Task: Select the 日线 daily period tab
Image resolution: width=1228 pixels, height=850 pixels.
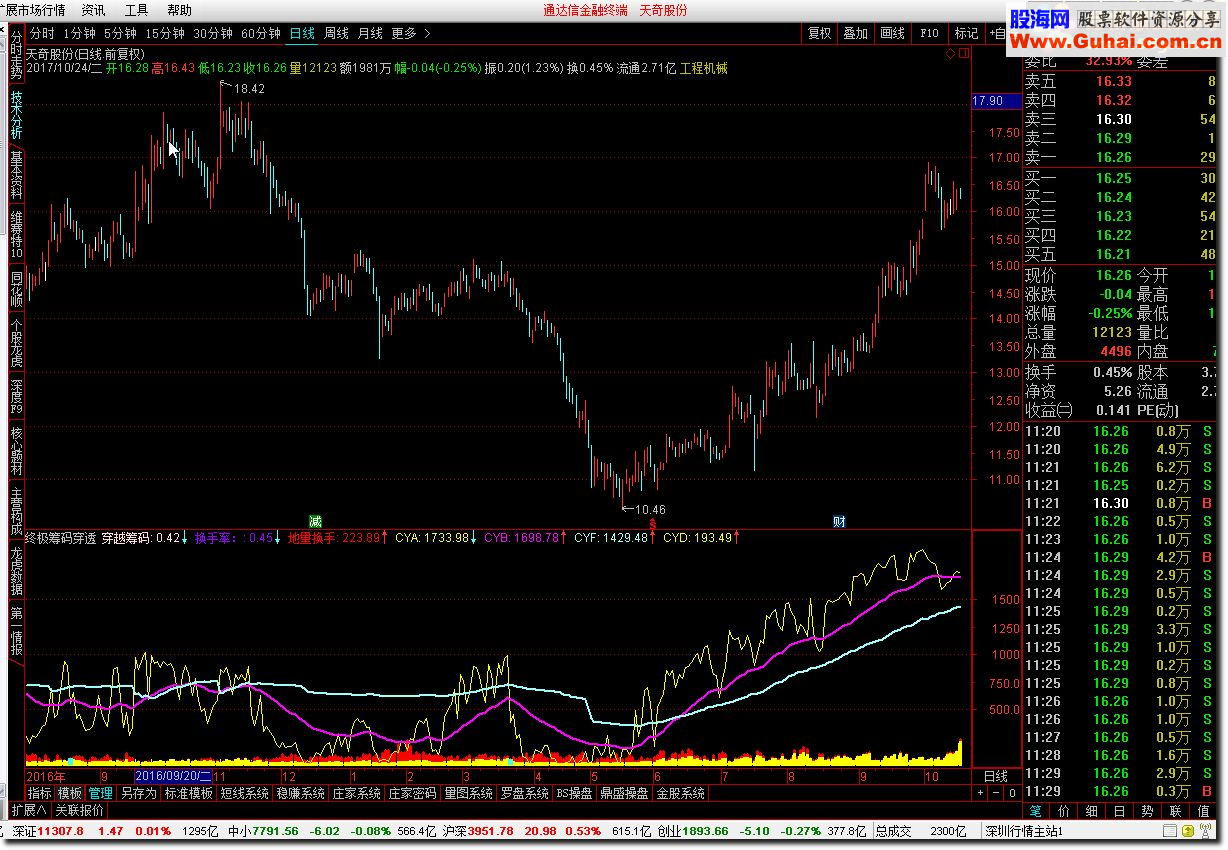Action: 302,33
